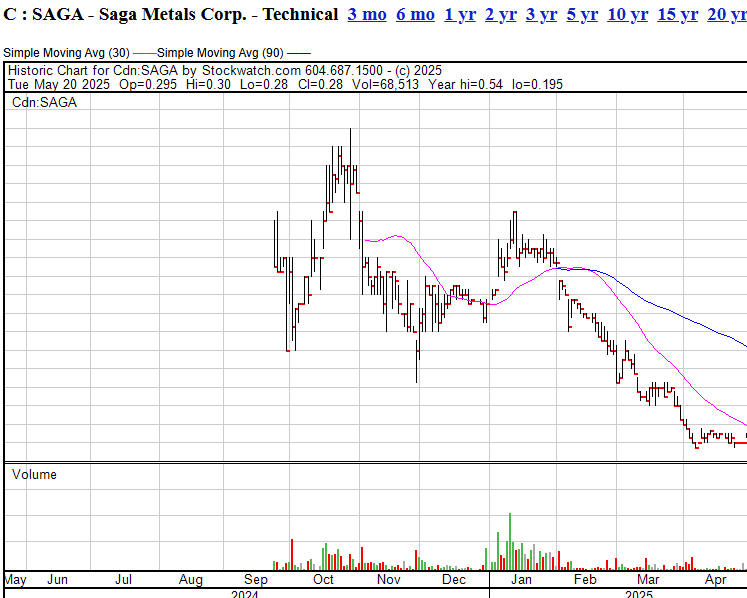This screenshot has width=747, height=598.
Task: Click the tallest green volume bar in January
Action: [x=510, y=542]
